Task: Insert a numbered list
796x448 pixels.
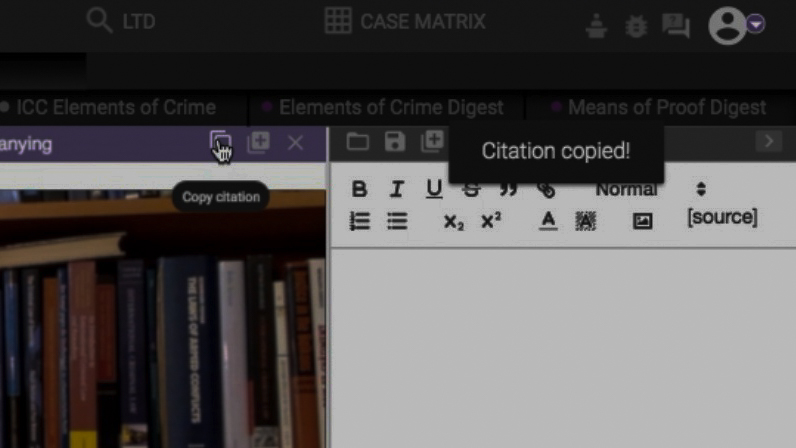Action: (359, 221)
